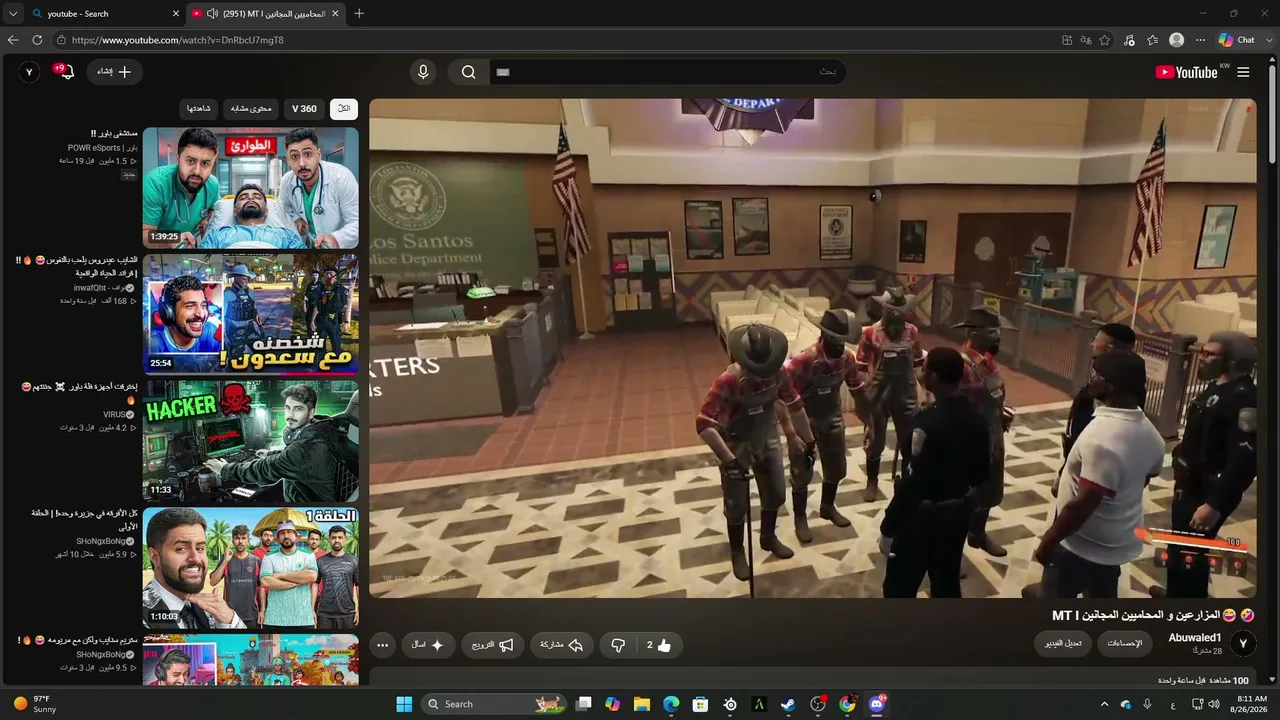The image size is (1280, 720).
Task: Open the account avatar menu
Action: pyautogui.click(x=30, y=72)
